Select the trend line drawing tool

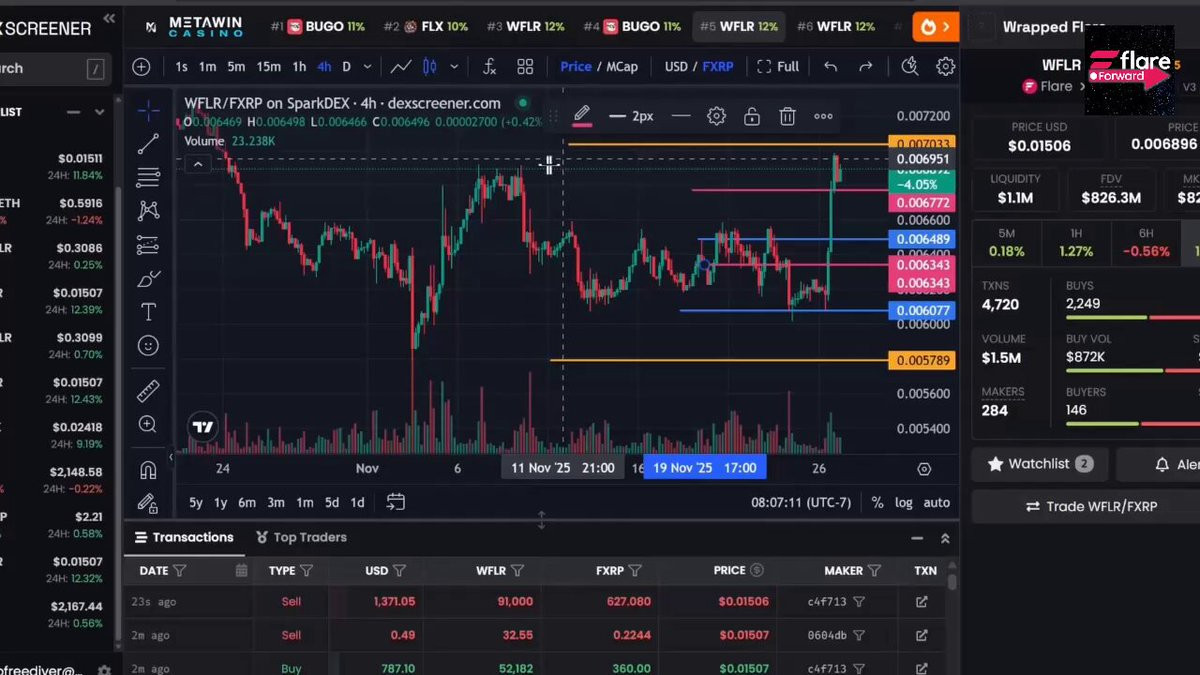pyautogui.click(x=148, y=144)
